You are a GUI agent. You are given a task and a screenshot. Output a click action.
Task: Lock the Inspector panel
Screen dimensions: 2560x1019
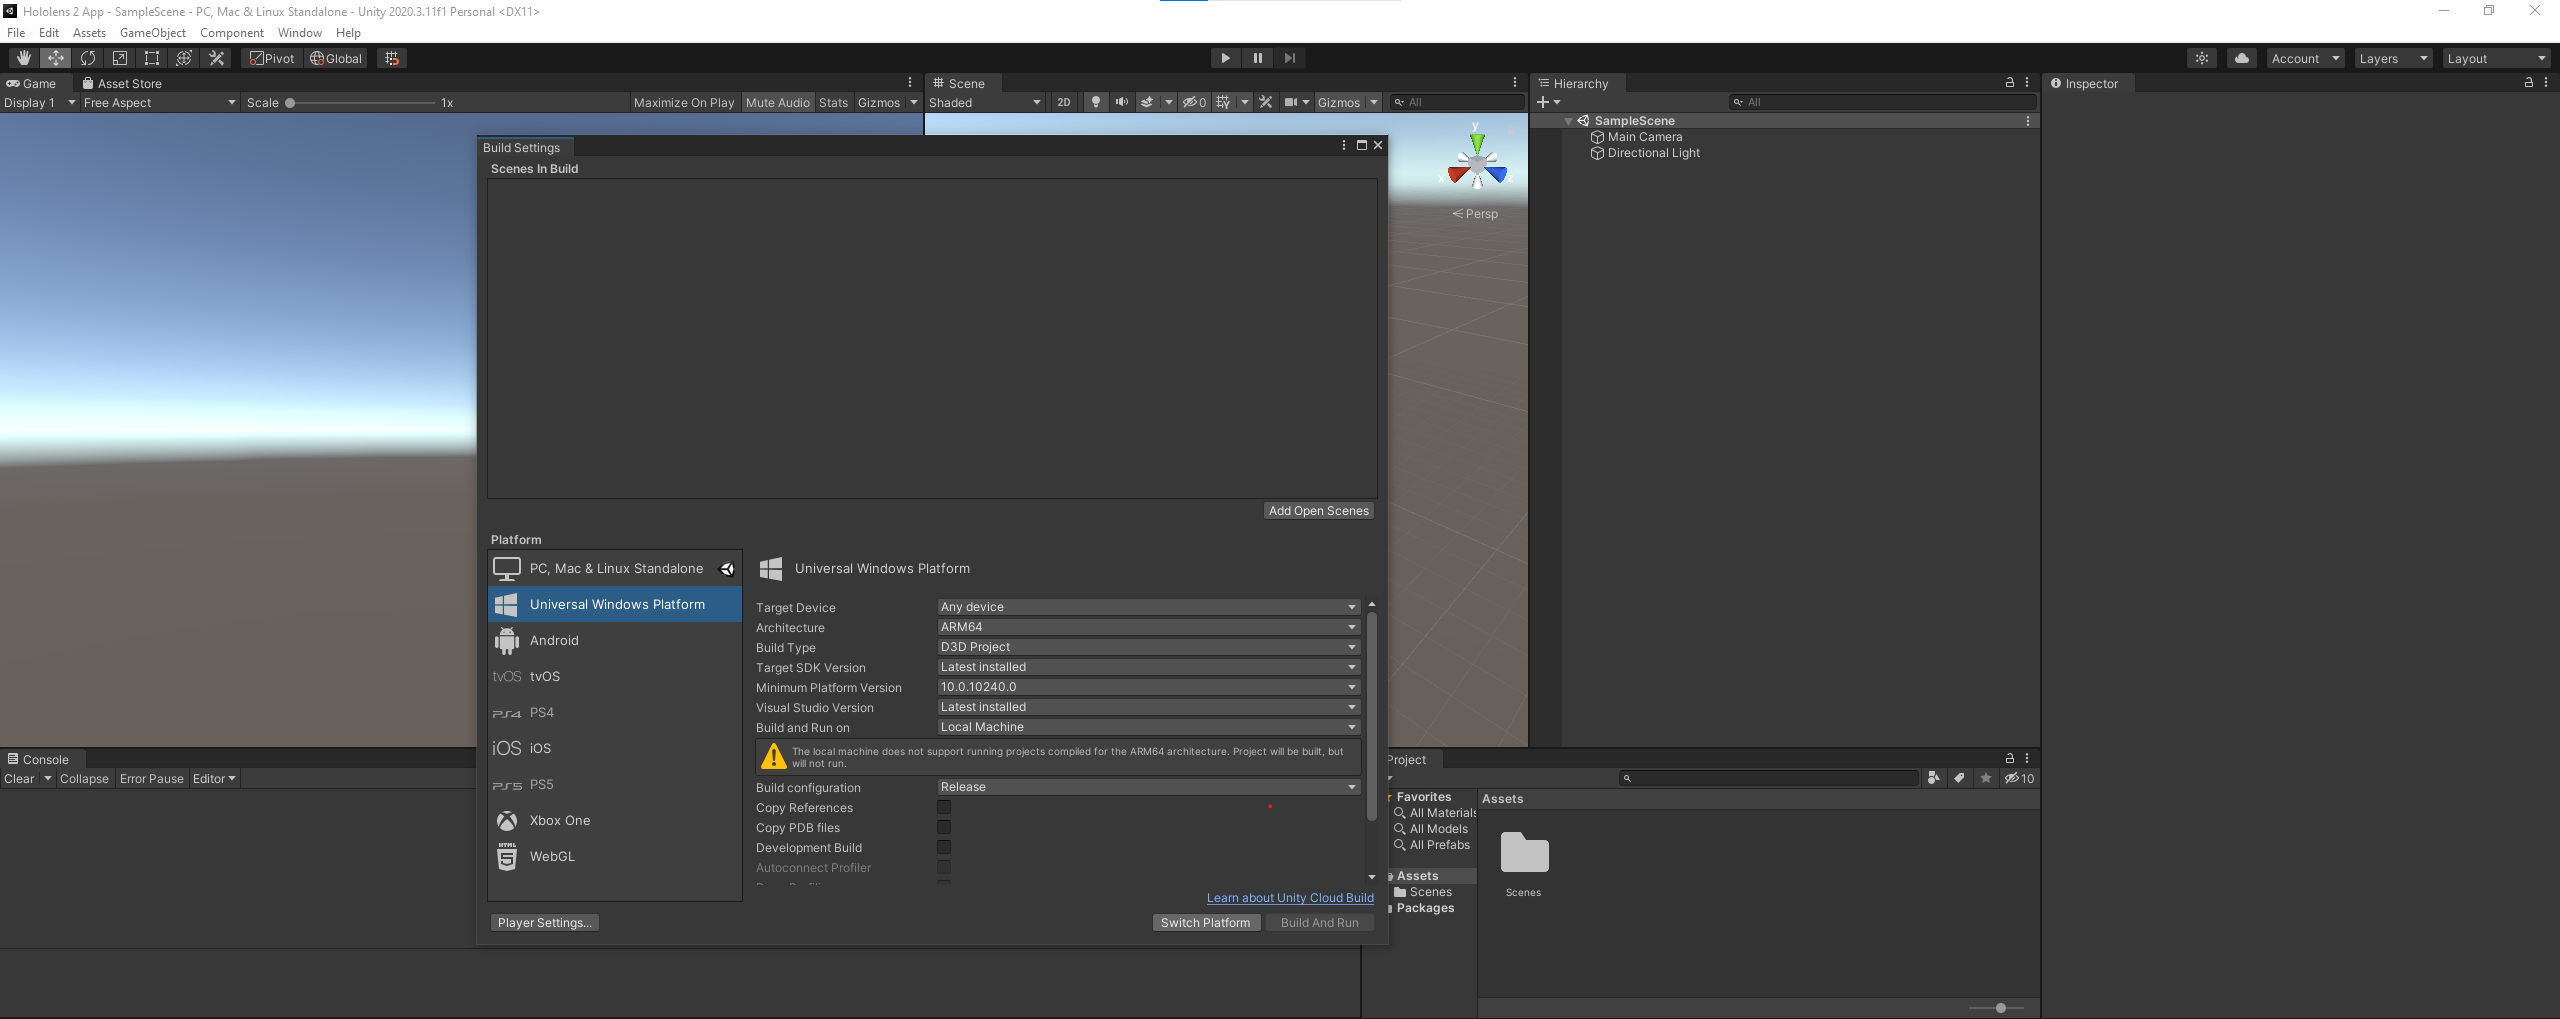click(2529, 83)
